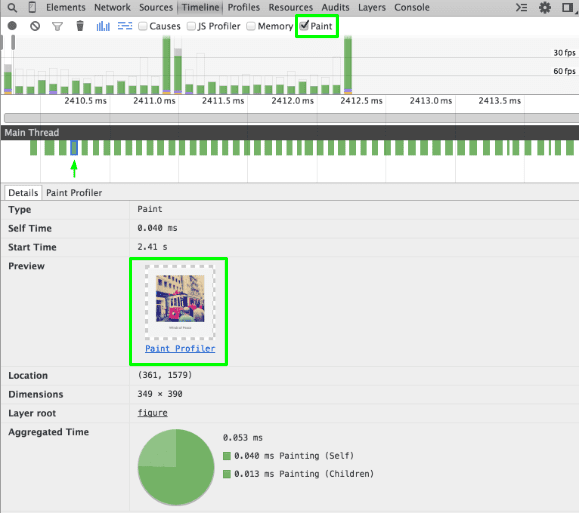This screenshot has height=513, width=579.
Task: Click the Painting (Children) legend entry
Action: click(x=299, y=474)
